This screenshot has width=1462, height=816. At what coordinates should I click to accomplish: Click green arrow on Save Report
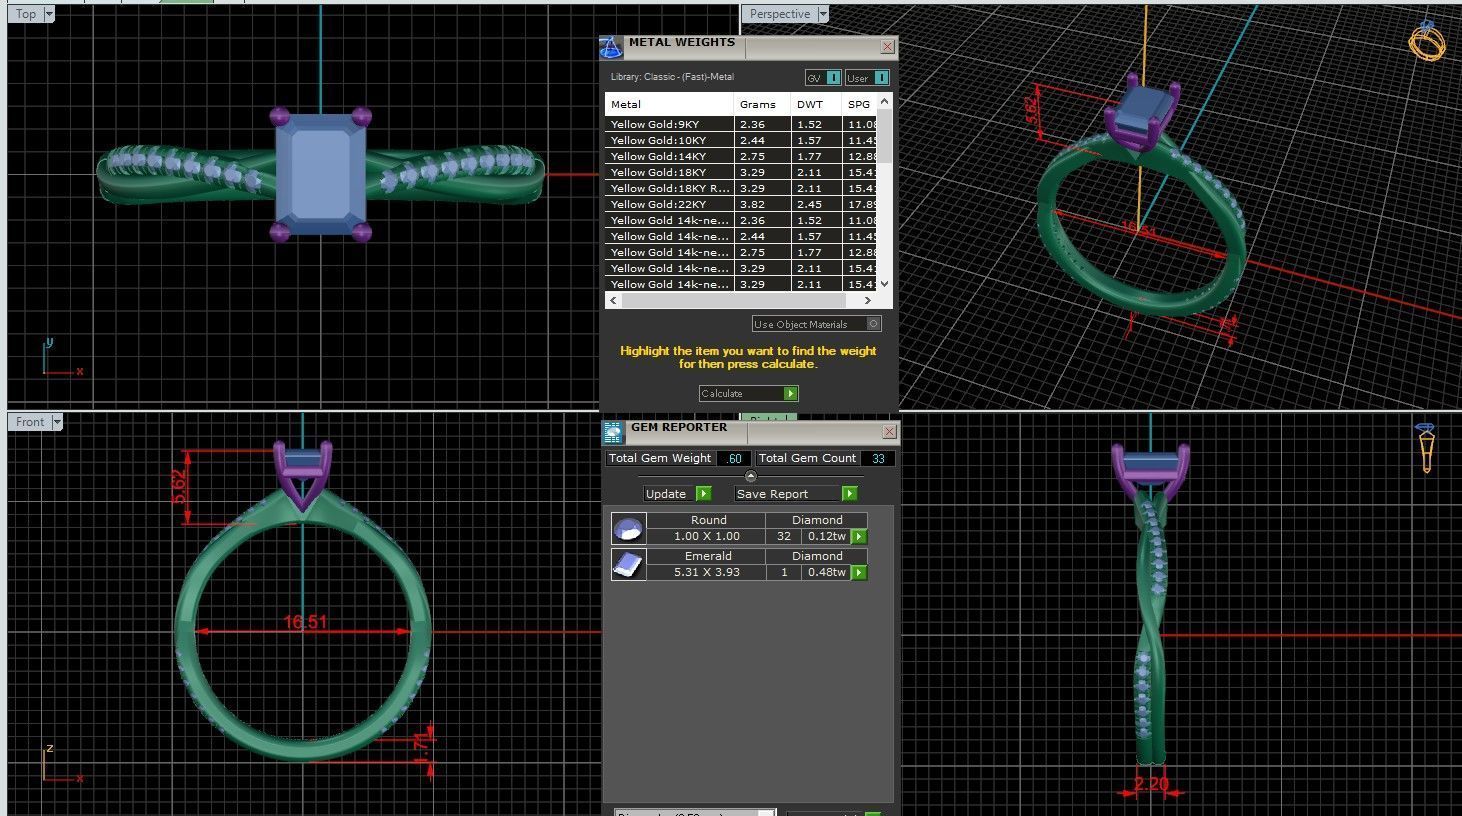849,494
